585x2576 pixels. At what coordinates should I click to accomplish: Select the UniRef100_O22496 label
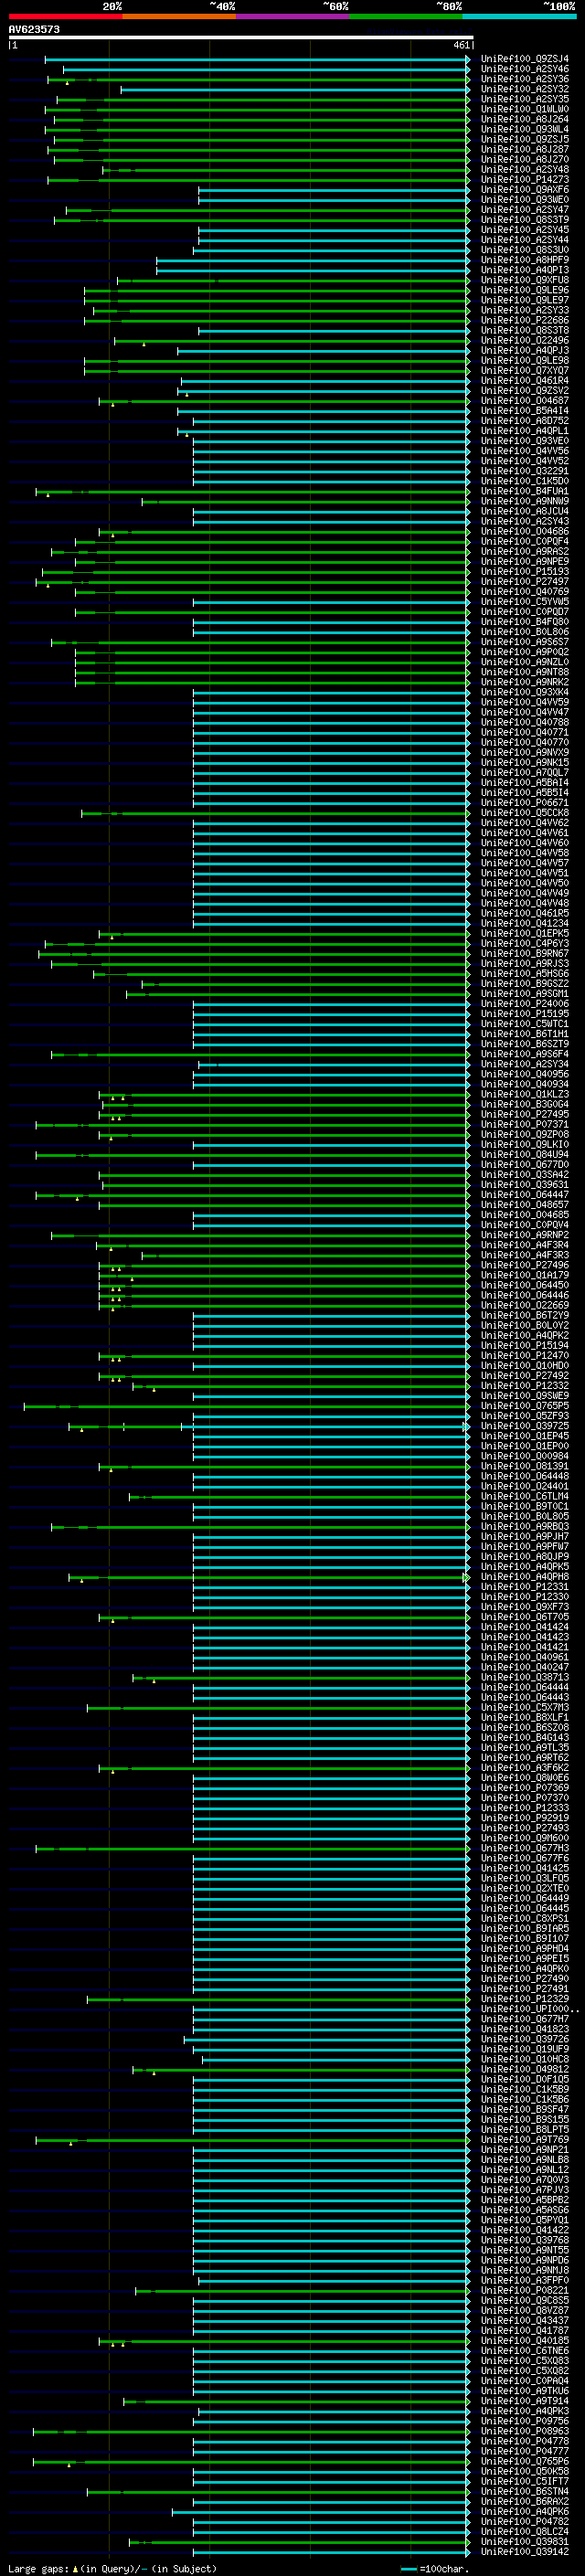[x=524, y=341]
